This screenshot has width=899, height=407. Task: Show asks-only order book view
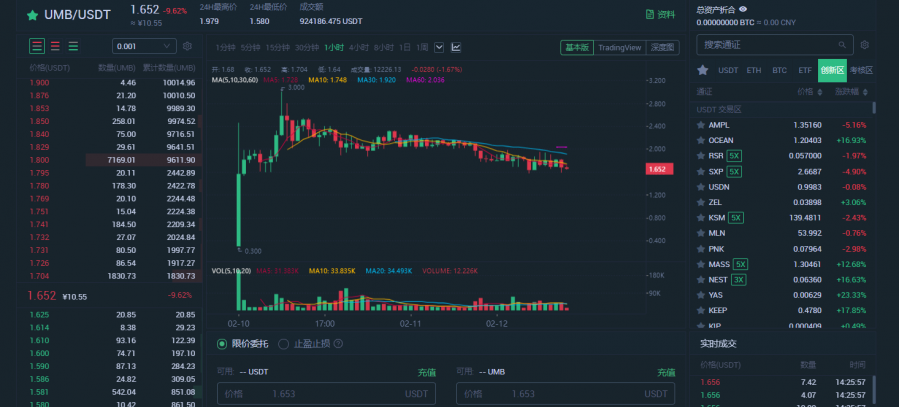pyautogui.click(x=55, y=46)
